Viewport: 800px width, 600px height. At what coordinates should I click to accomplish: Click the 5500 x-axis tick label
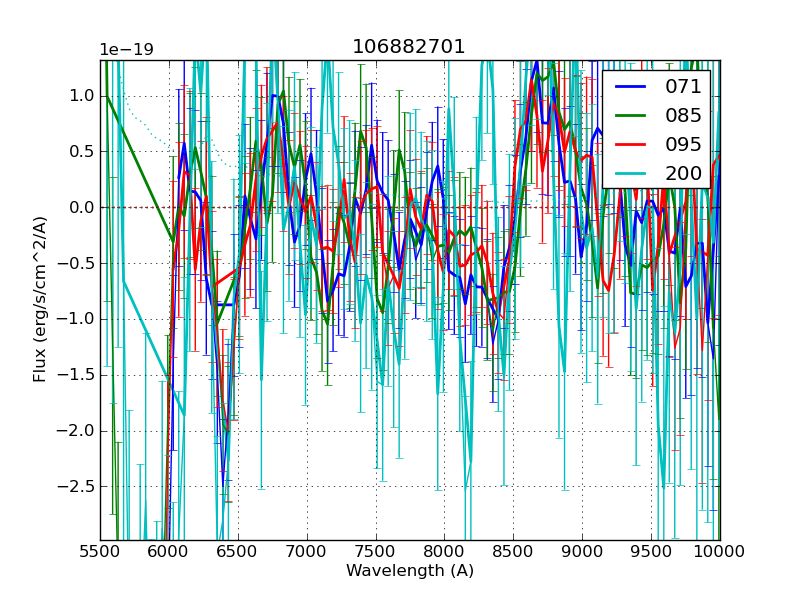coord(100,552)
